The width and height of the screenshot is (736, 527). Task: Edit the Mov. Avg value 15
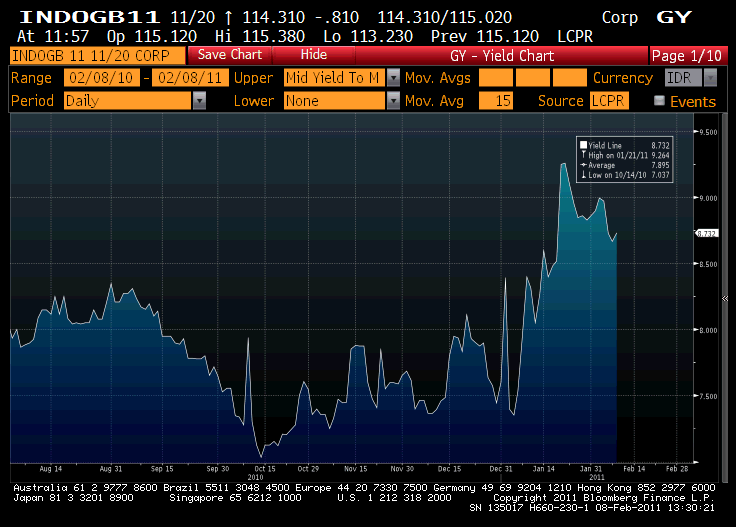tap(496, 100)
